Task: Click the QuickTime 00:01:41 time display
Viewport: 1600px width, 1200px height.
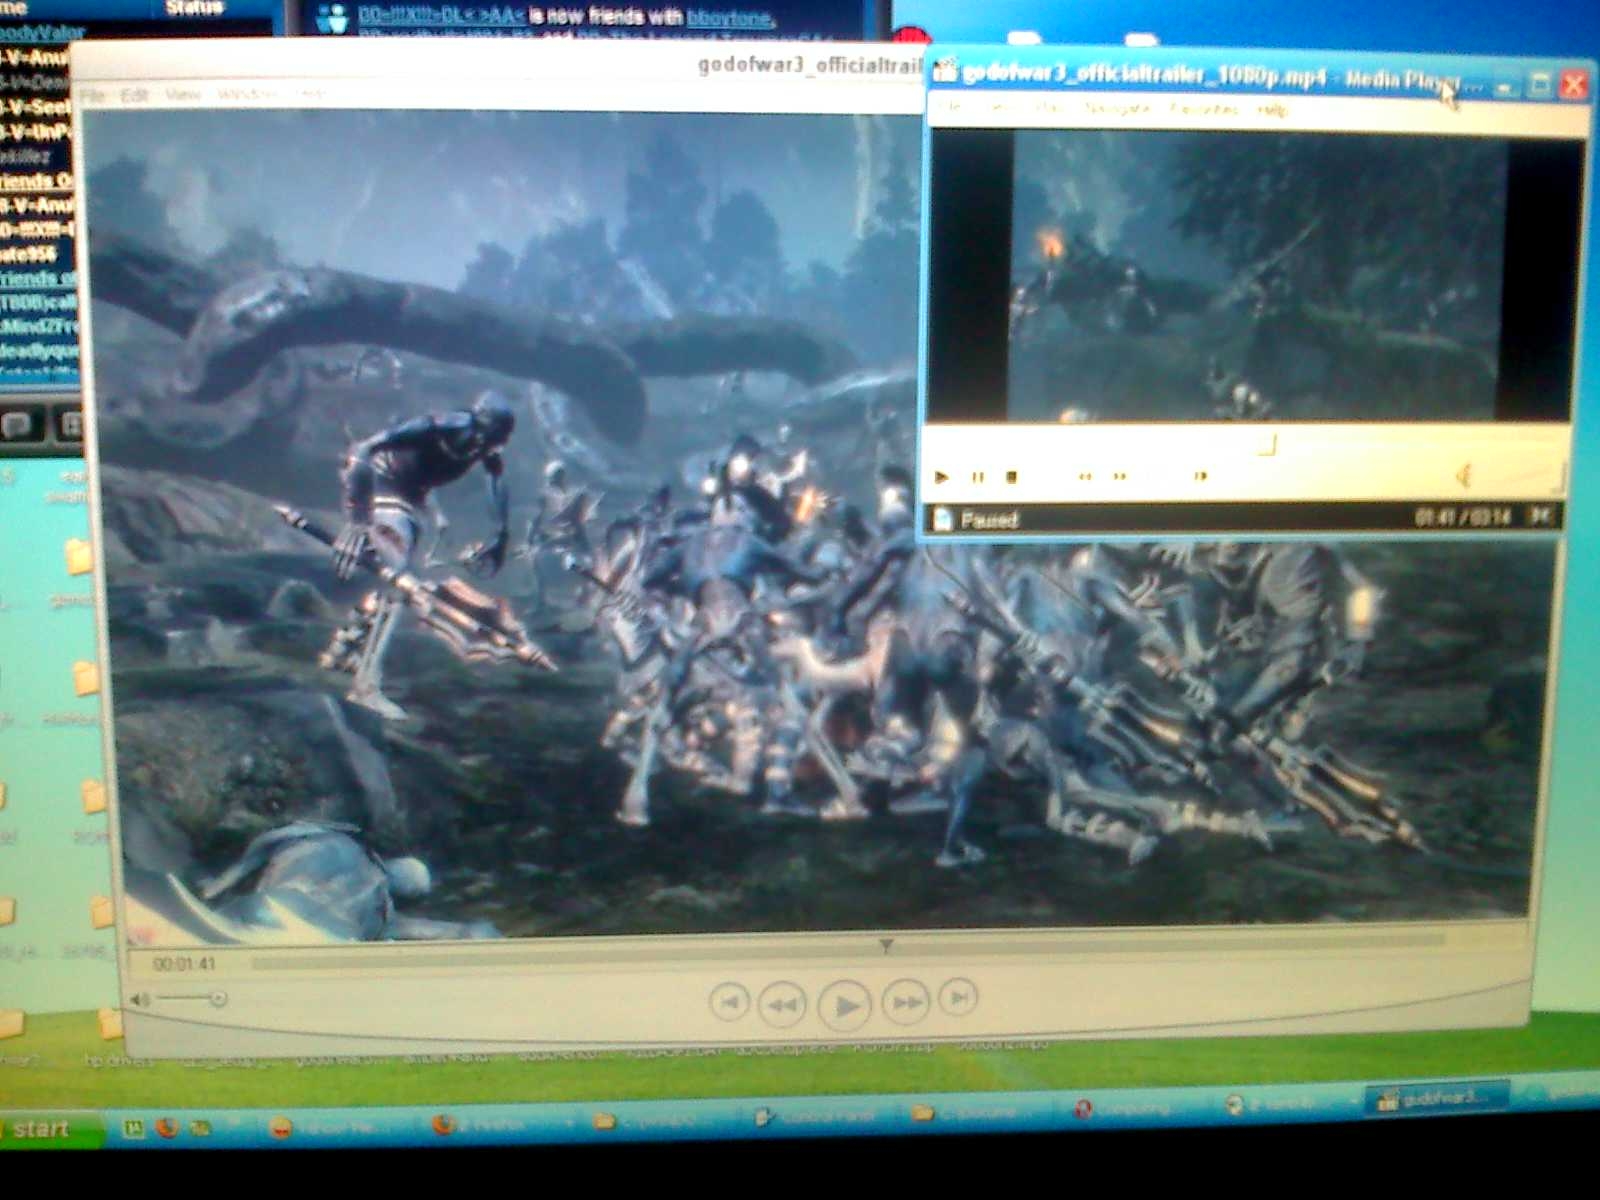Action: (x=184, y=964)
